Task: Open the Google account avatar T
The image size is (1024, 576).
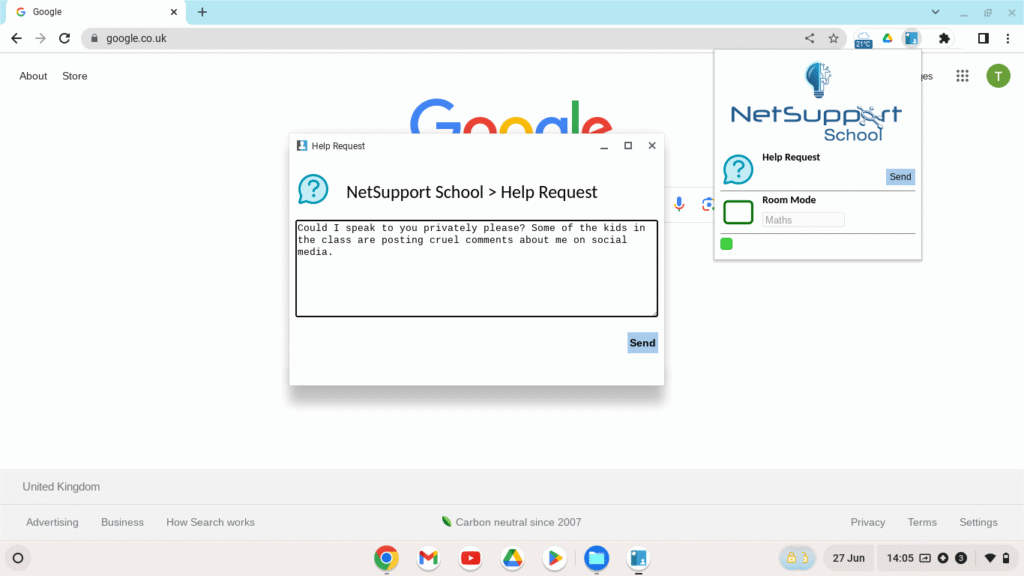Action: 998,76
